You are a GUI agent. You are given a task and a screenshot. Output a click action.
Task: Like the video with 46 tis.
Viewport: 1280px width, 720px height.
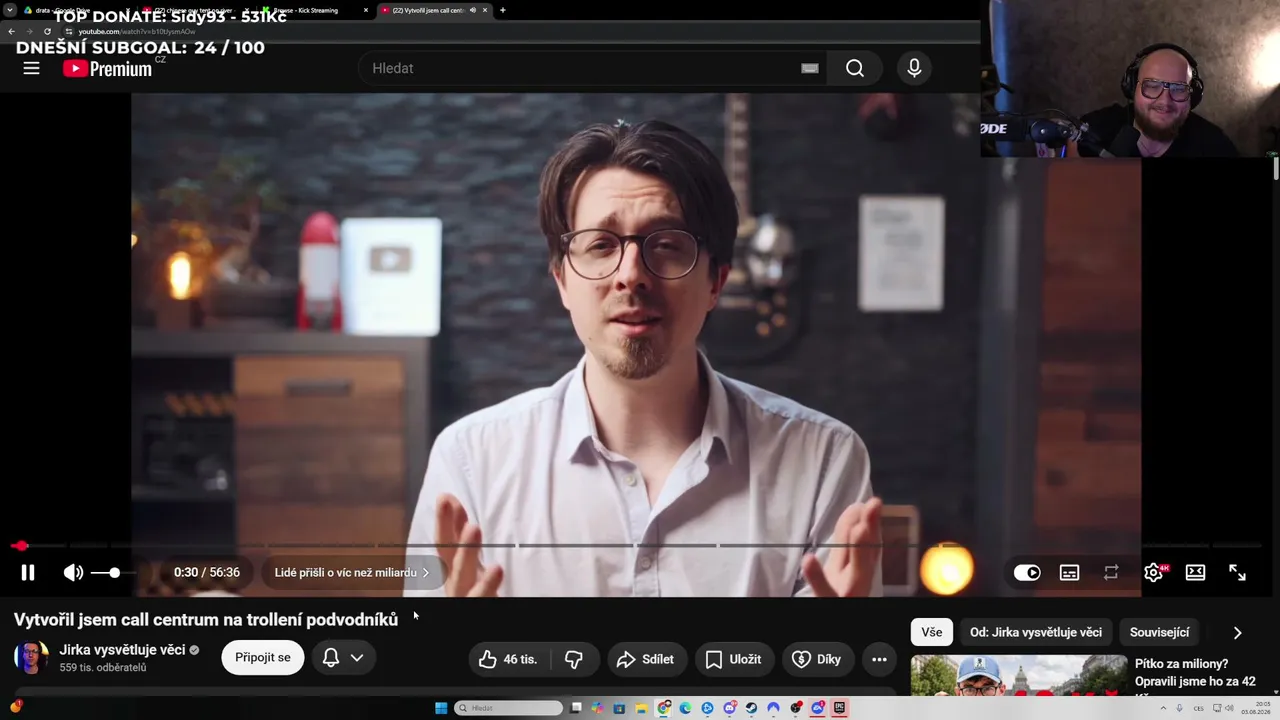pyautogui.click(x=510, y=659)
